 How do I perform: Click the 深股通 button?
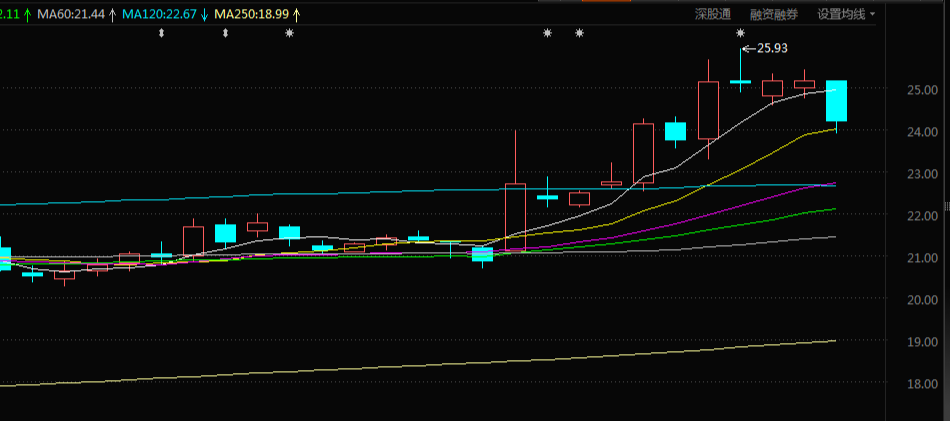(x=712, y=14)
